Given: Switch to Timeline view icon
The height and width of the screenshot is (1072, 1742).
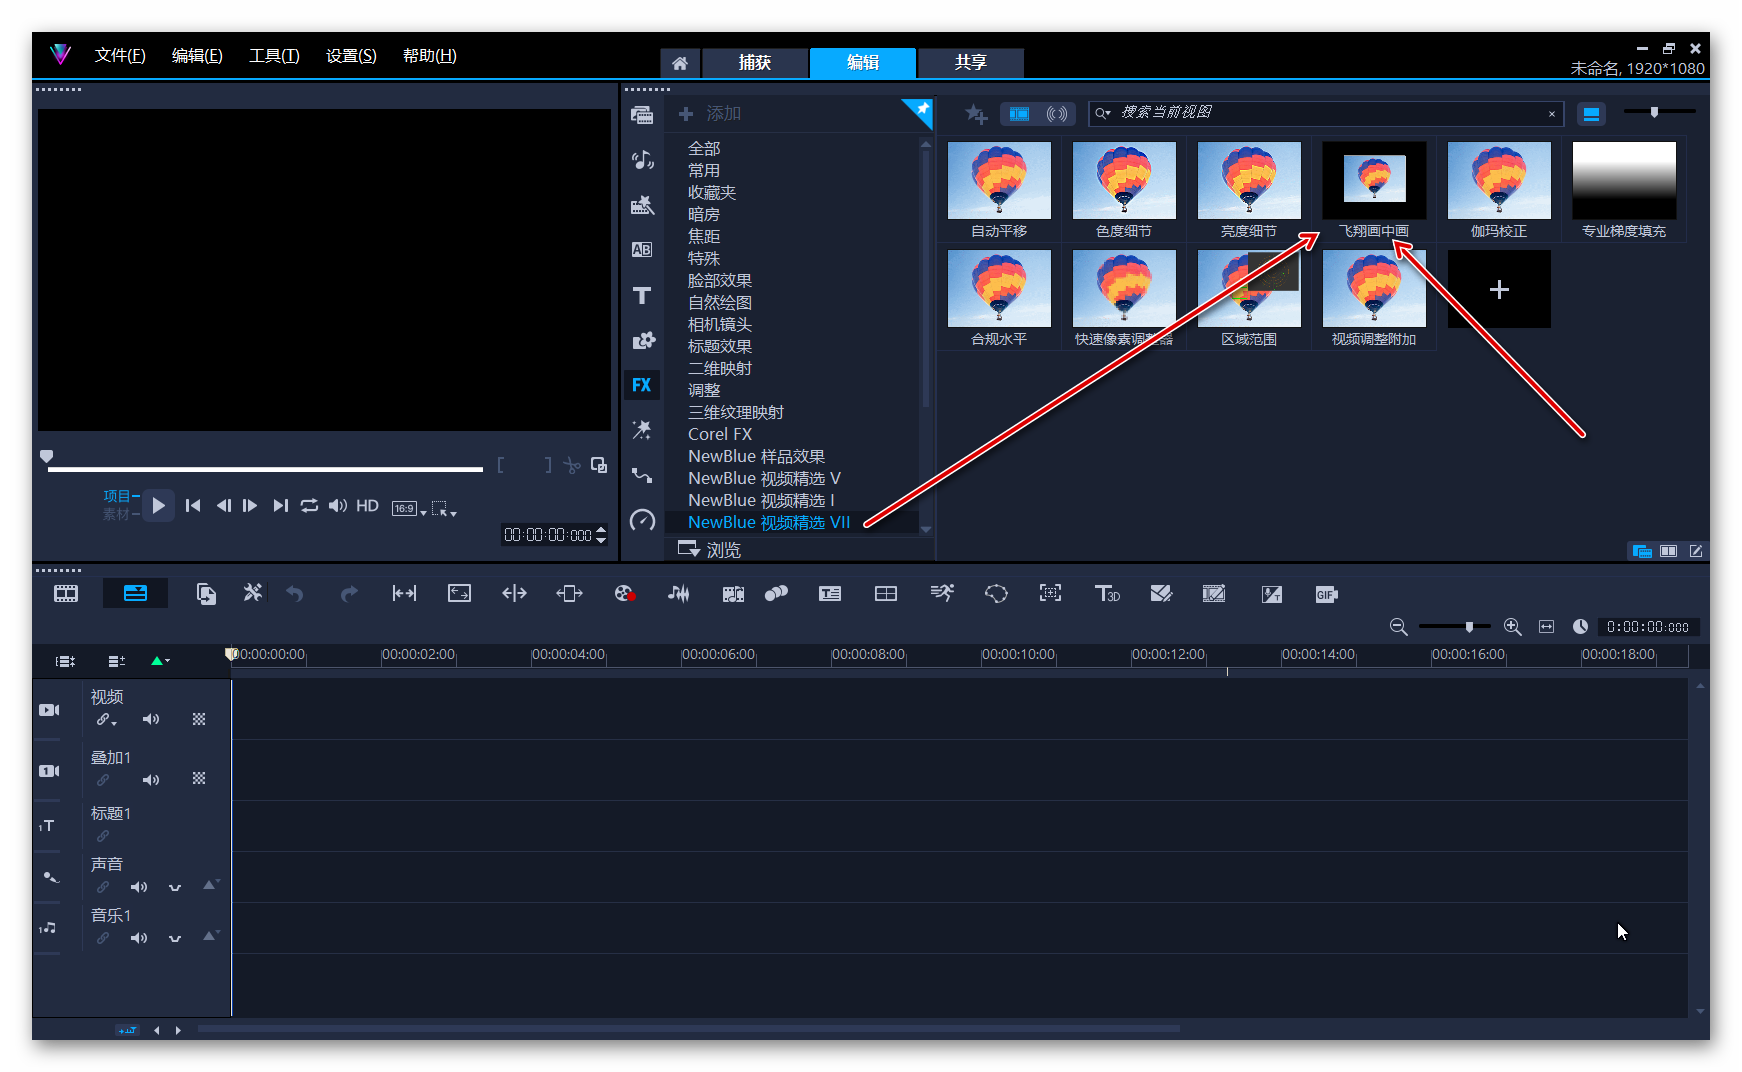Looking at the screenshot, I should coord(135,594).
